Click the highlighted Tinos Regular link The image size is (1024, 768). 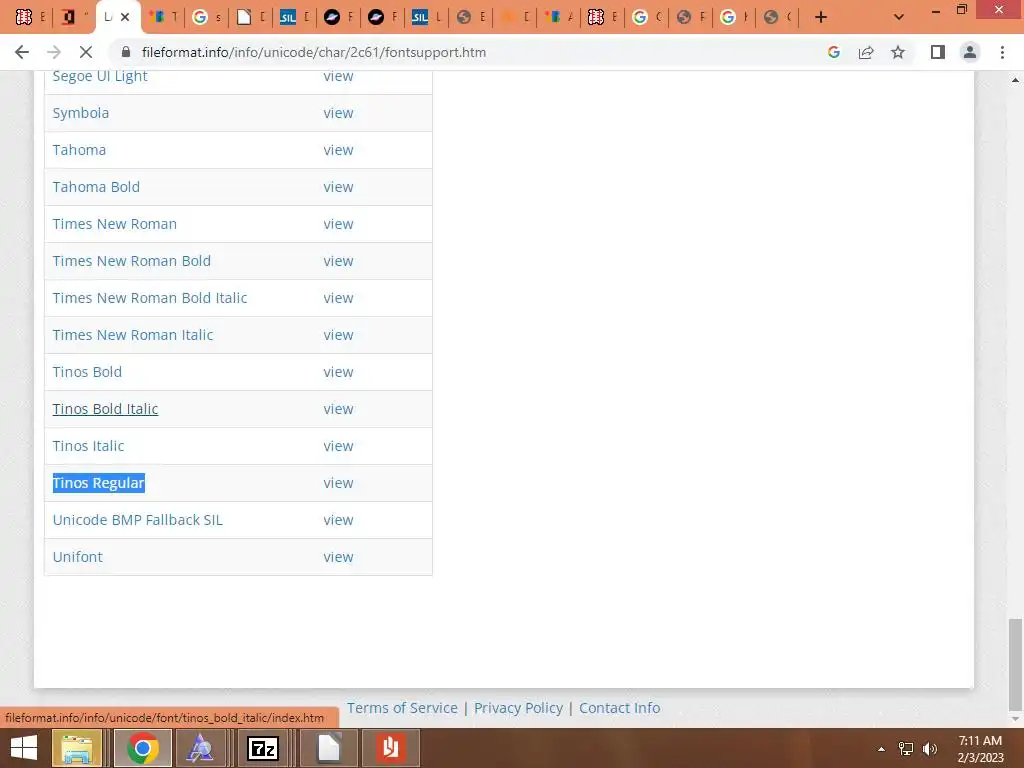tap(99, 483)
